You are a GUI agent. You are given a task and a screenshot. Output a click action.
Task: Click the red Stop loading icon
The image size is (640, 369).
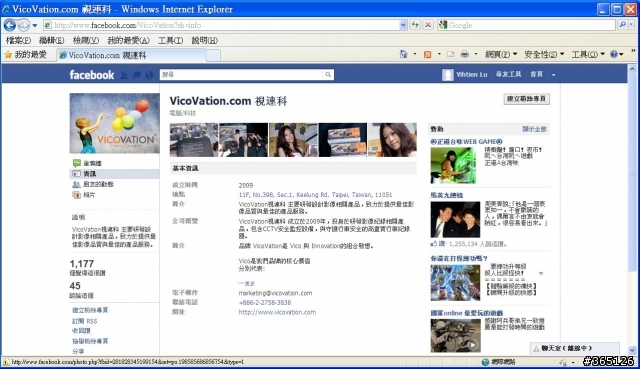428,25
